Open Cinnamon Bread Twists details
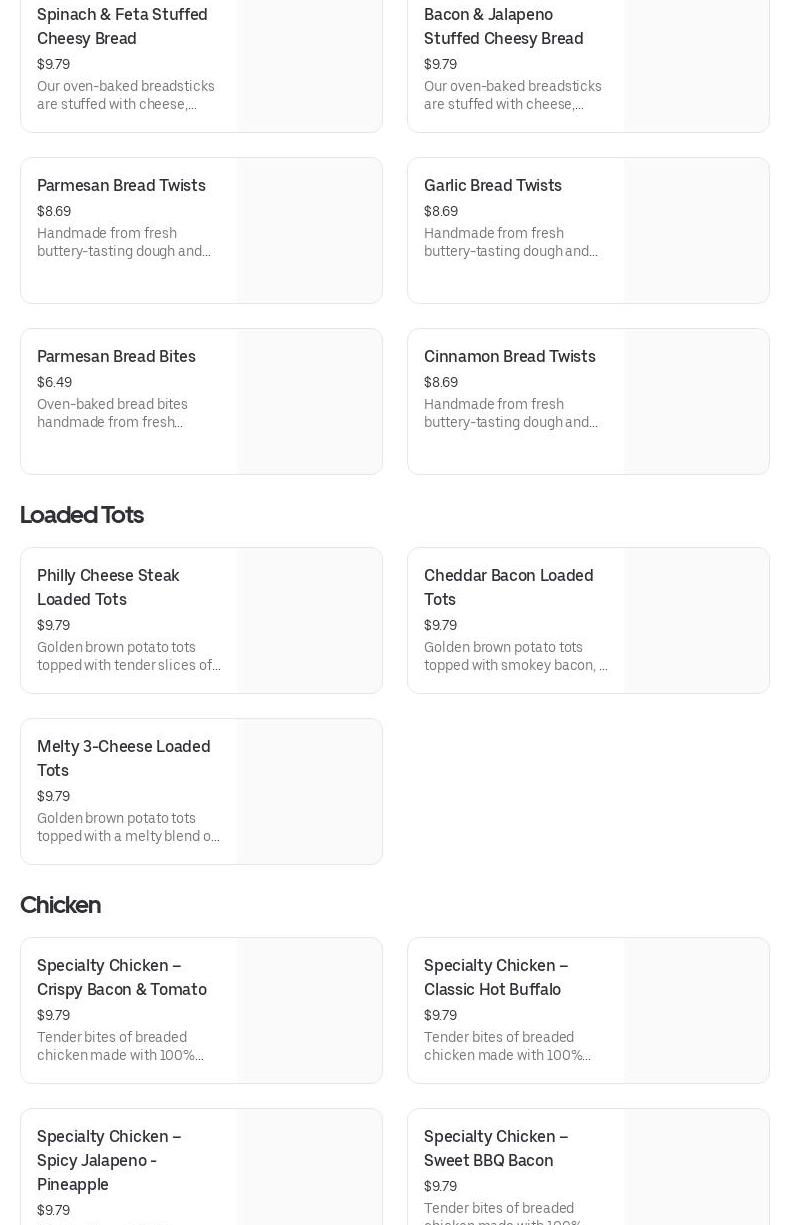This screenshot has width=804, height=1225. click(509, 357)
